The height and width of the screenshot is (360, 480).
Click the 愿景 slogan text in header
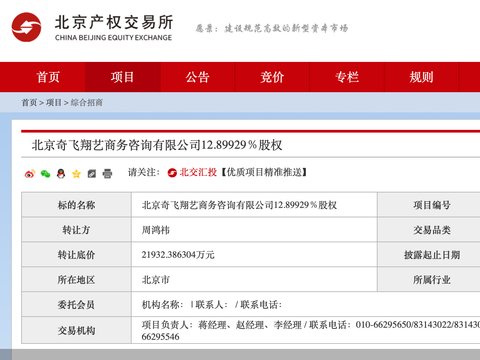coord(272,28)
